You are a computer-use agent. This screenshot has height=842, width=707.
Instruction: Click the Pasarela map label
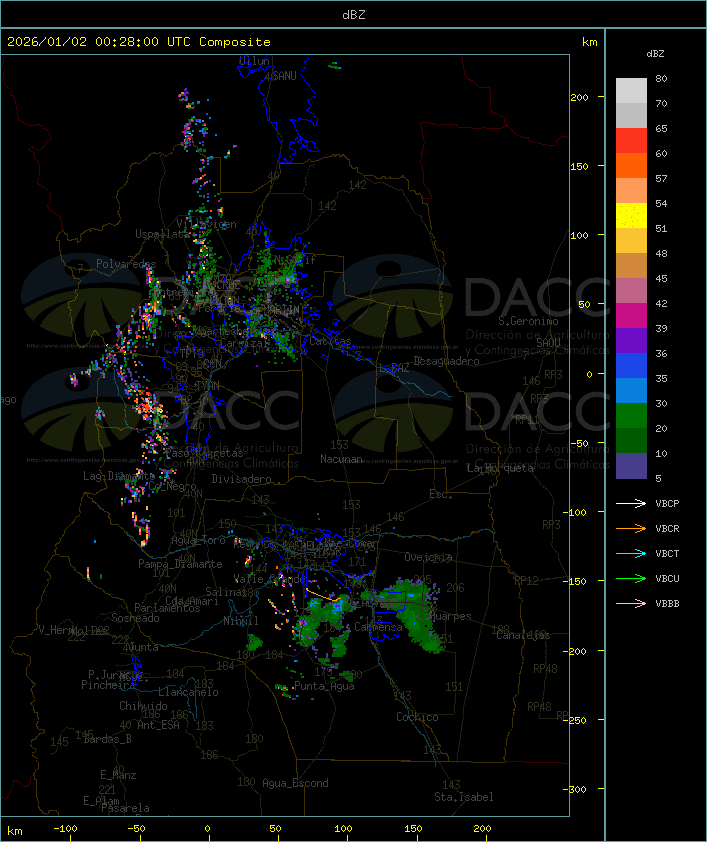point(125,808)
